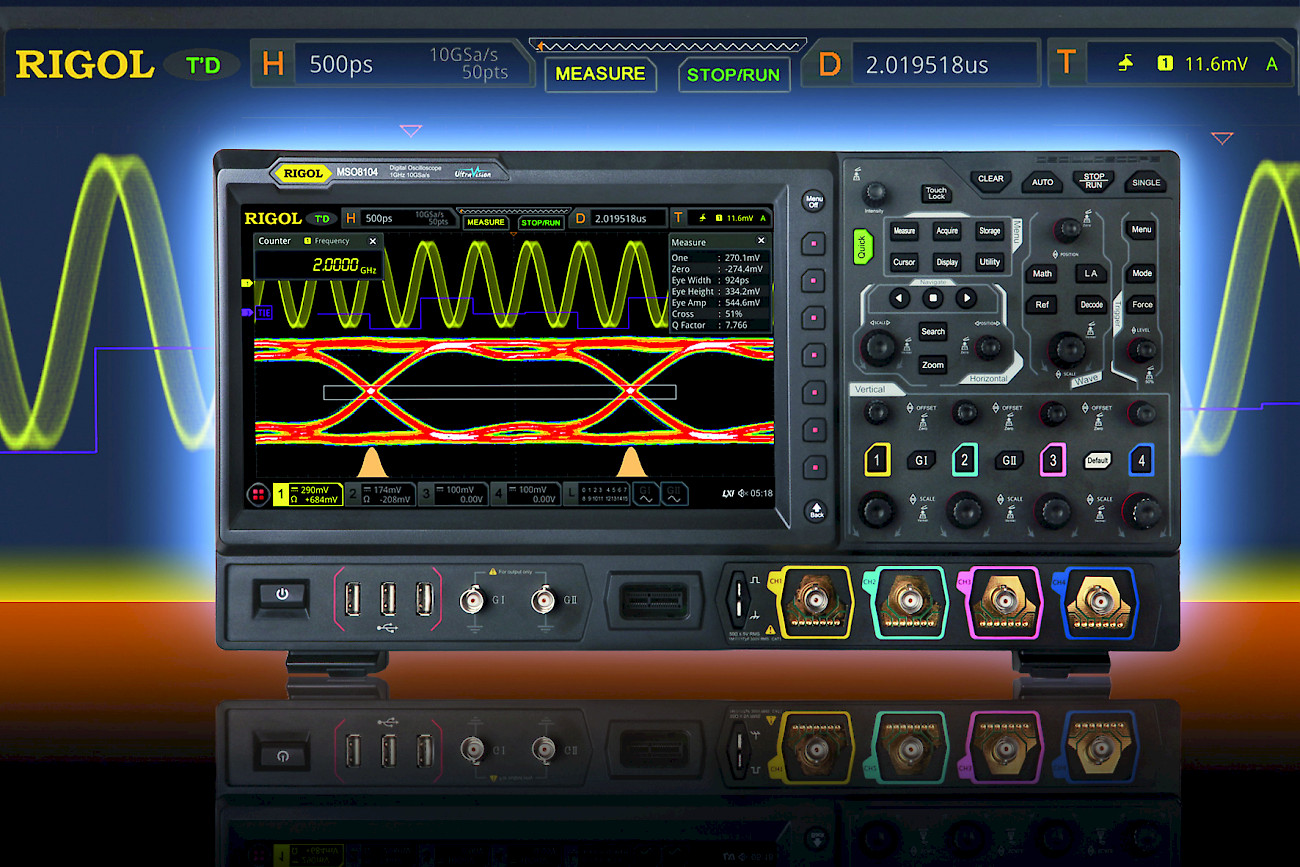Toggle channel 1 with the yellow 1 key
1300x867 pixels.
pos(877,460)
